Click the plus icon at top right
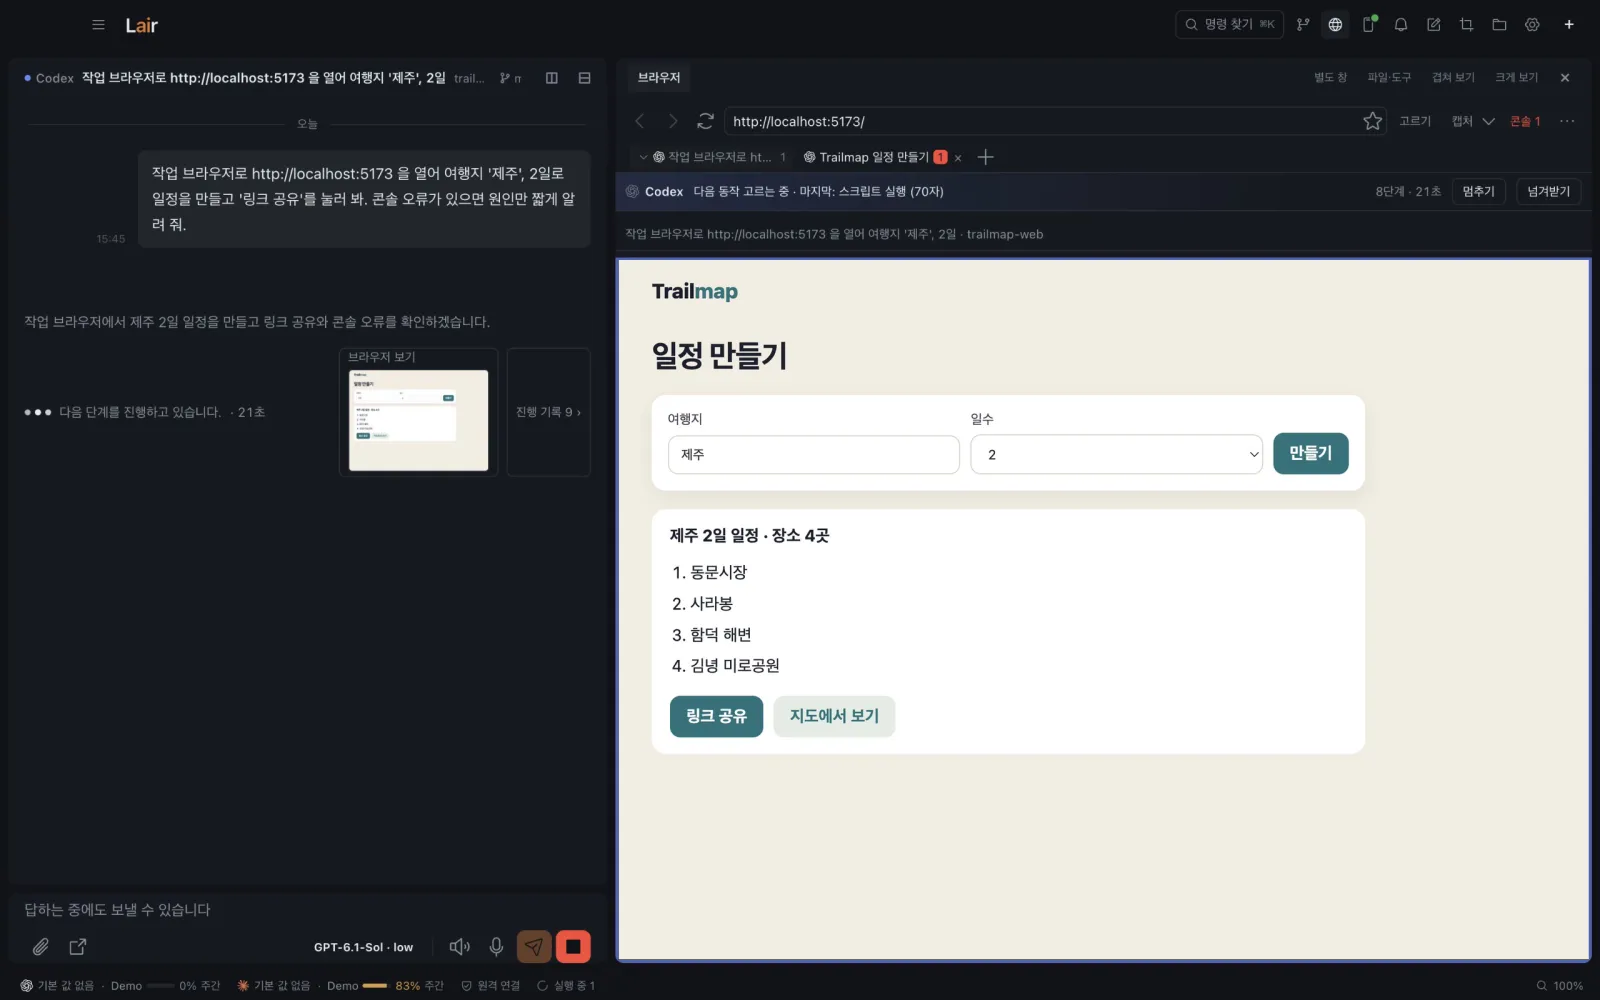The width and height of the screenshot is (1600, 1000). (x=1569, y=25)
